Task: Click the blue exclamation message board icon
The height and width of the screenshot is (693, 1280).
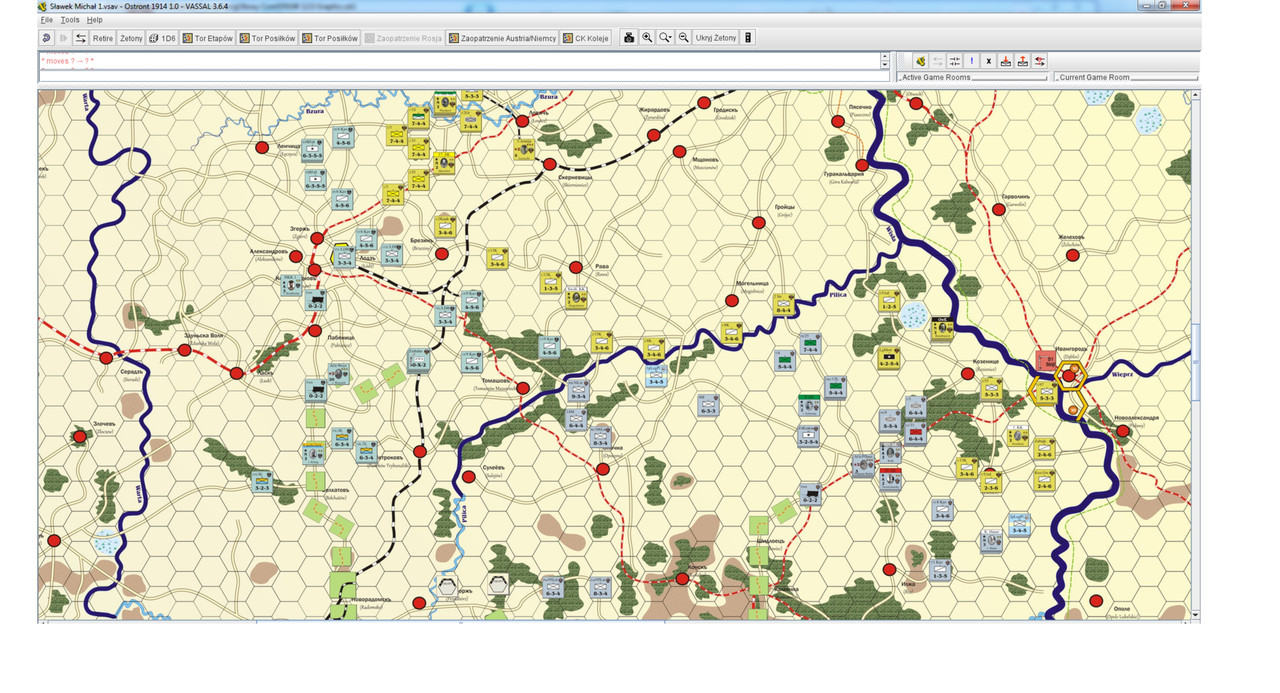Action: pyautogui.click(x=972, y=61)
